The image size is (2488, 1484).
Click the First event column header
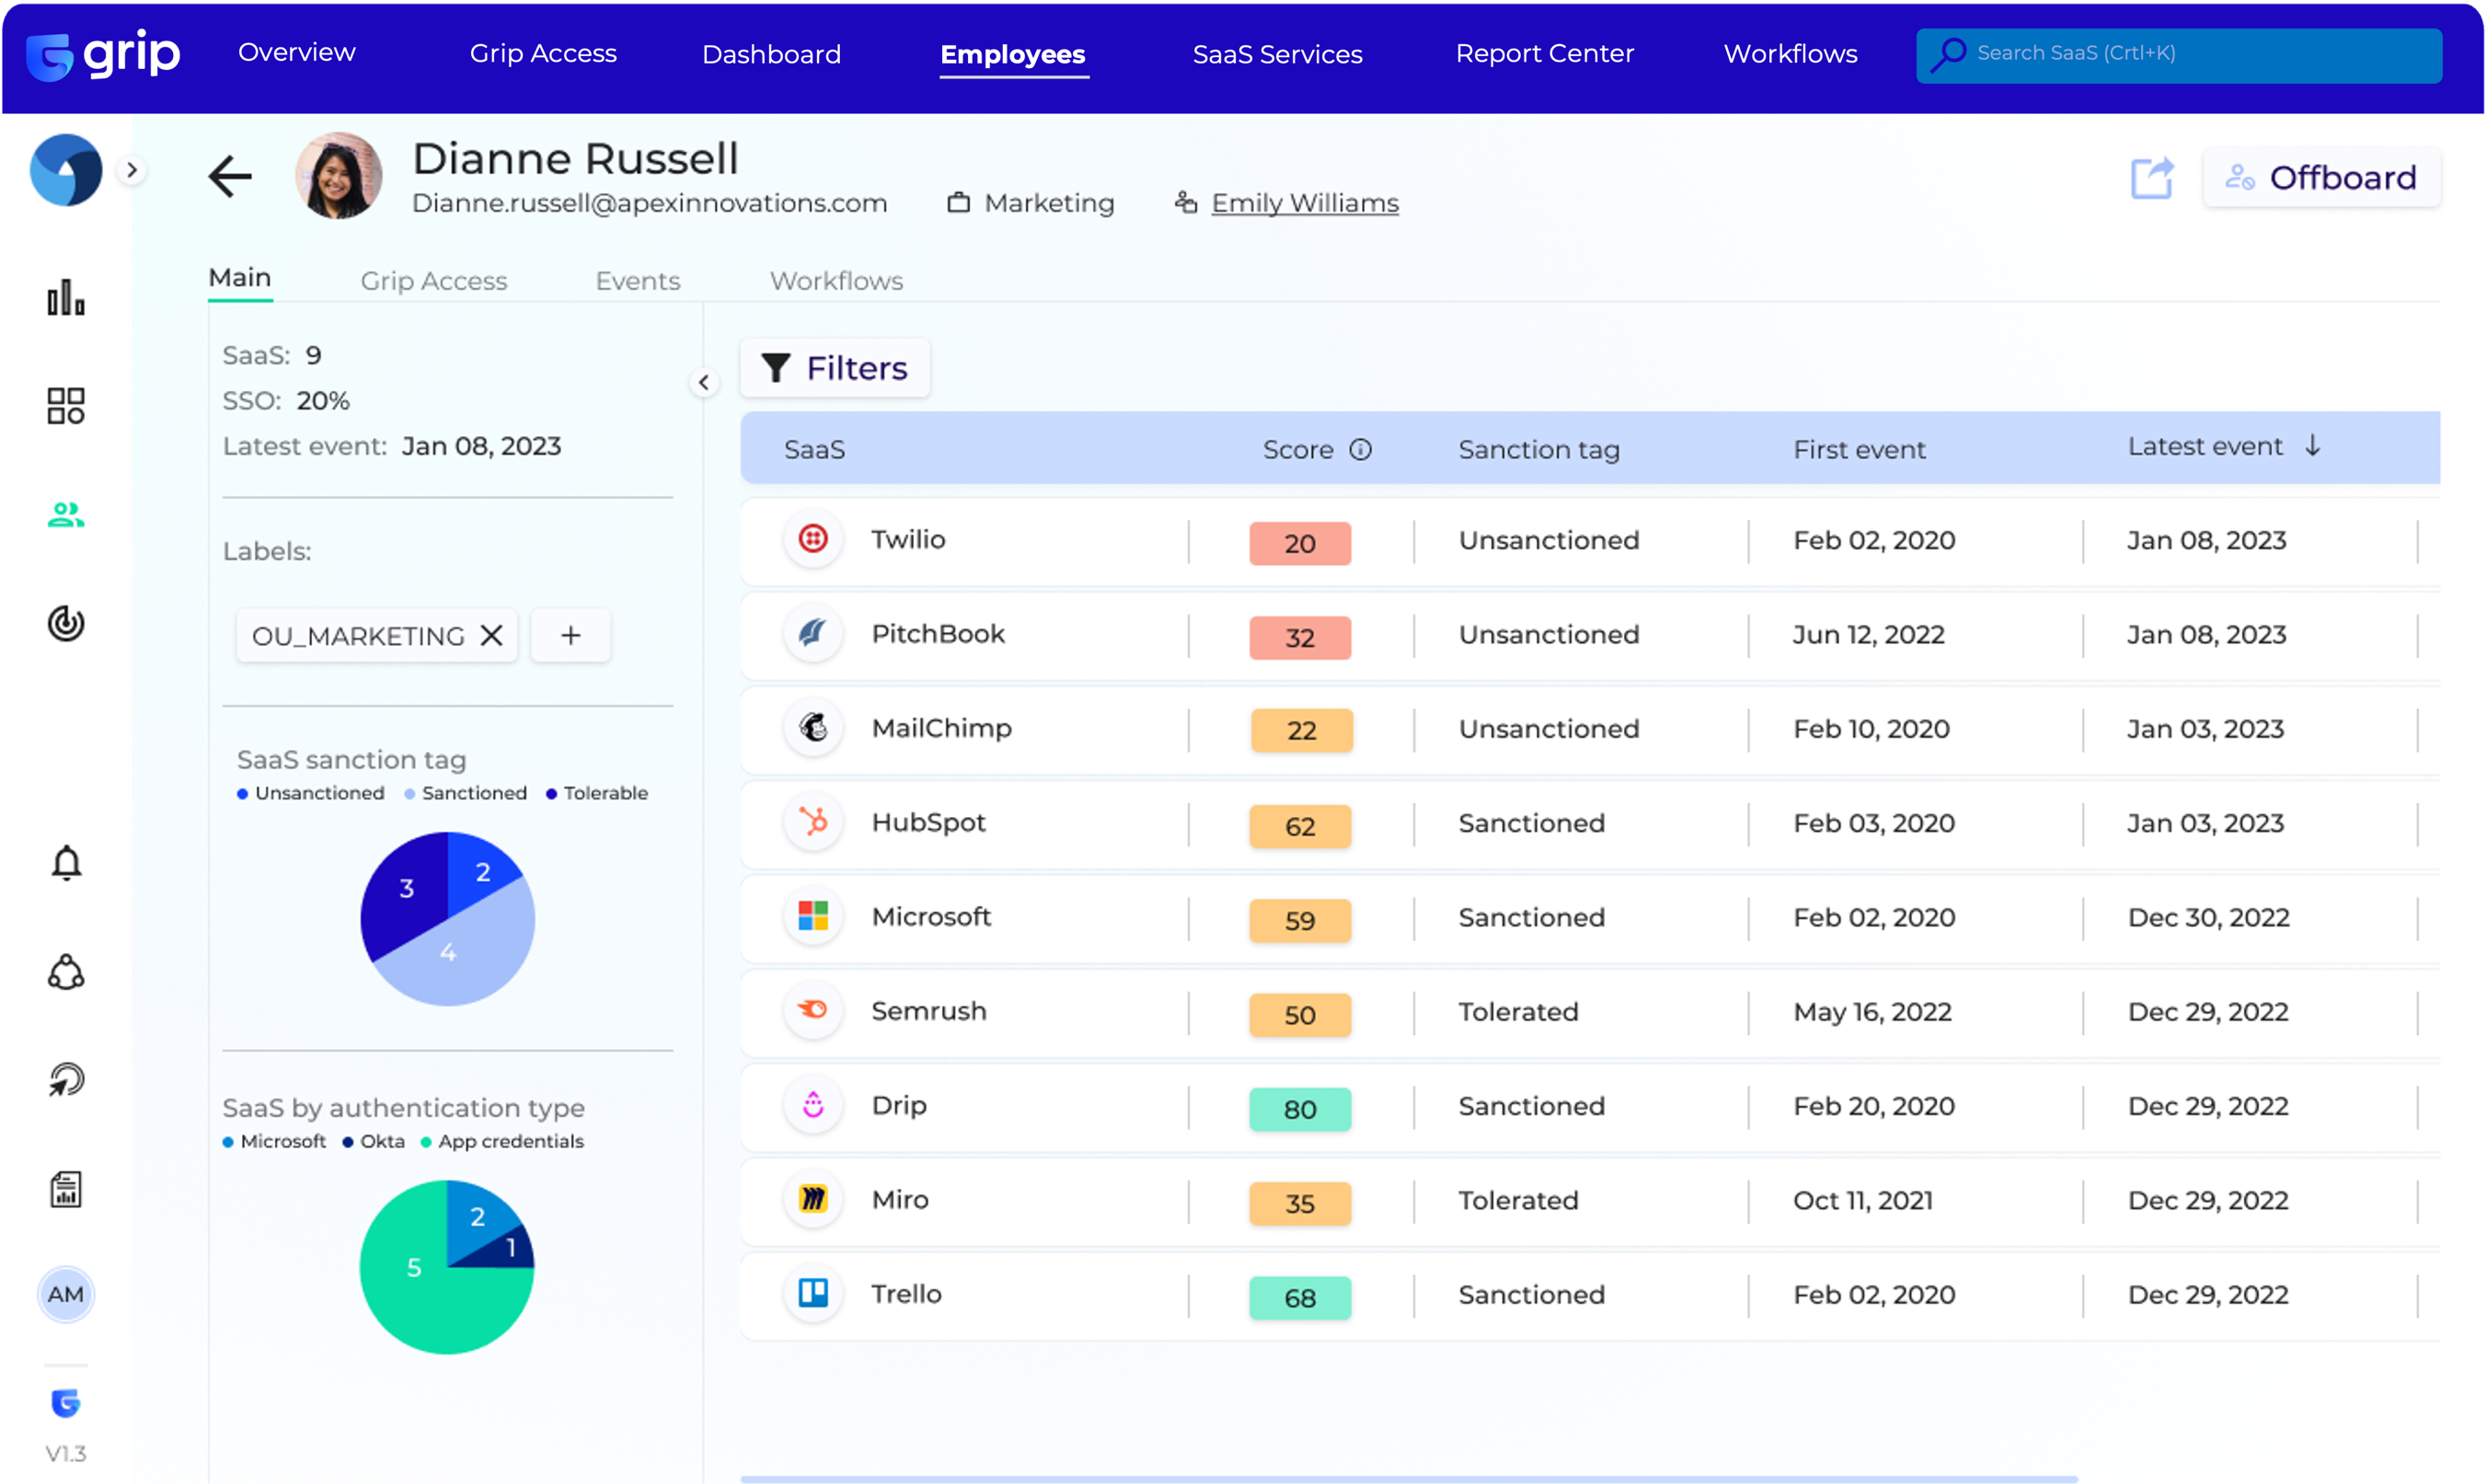[x=1859, y=449]
